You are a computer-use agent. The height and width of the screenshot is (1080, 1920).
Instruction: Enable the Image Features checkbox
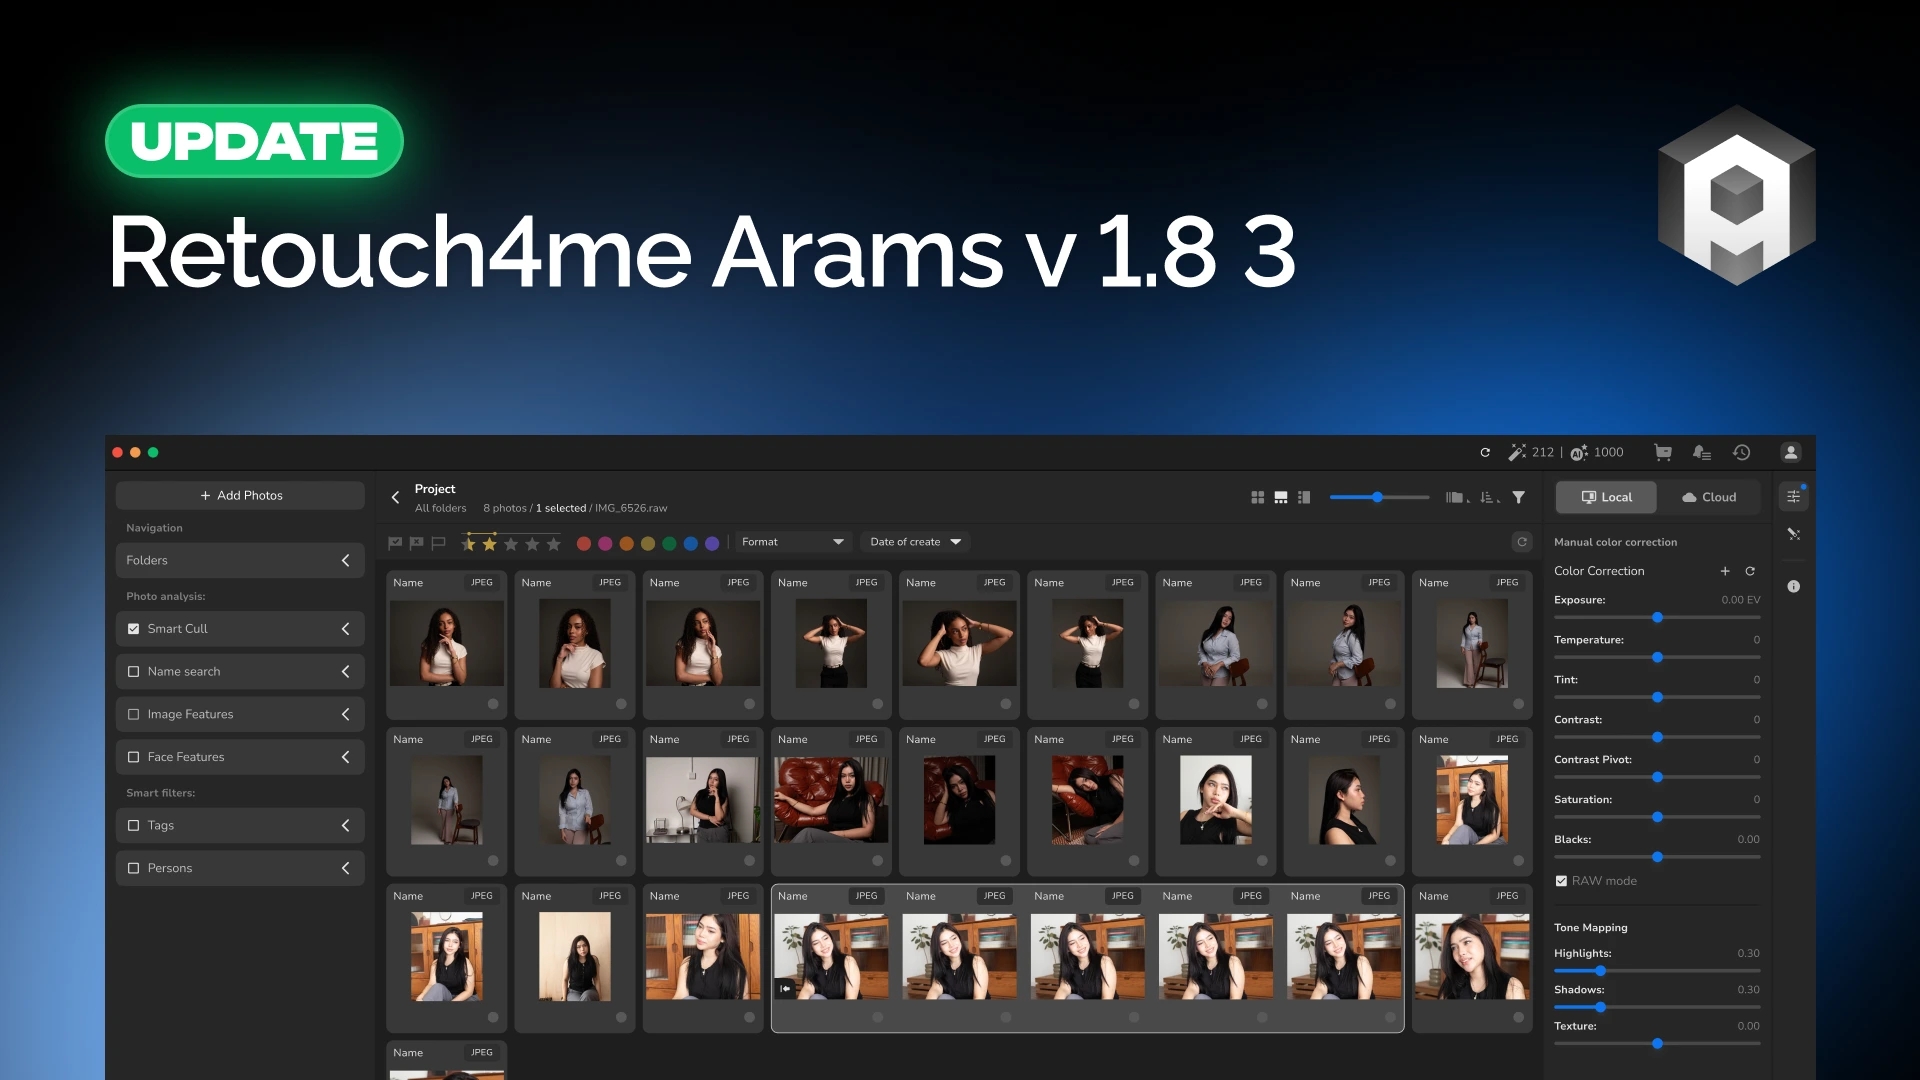point(134,715)
